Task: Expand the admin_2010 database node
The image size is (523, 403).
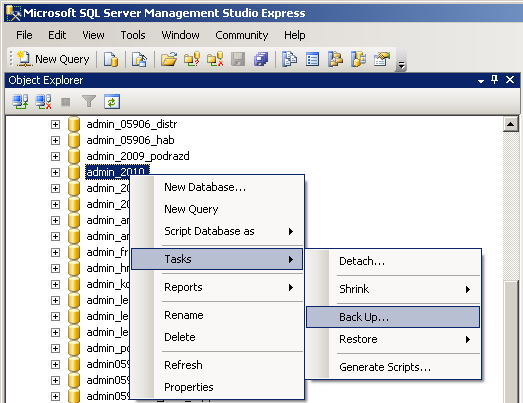Action: point(55,172)
